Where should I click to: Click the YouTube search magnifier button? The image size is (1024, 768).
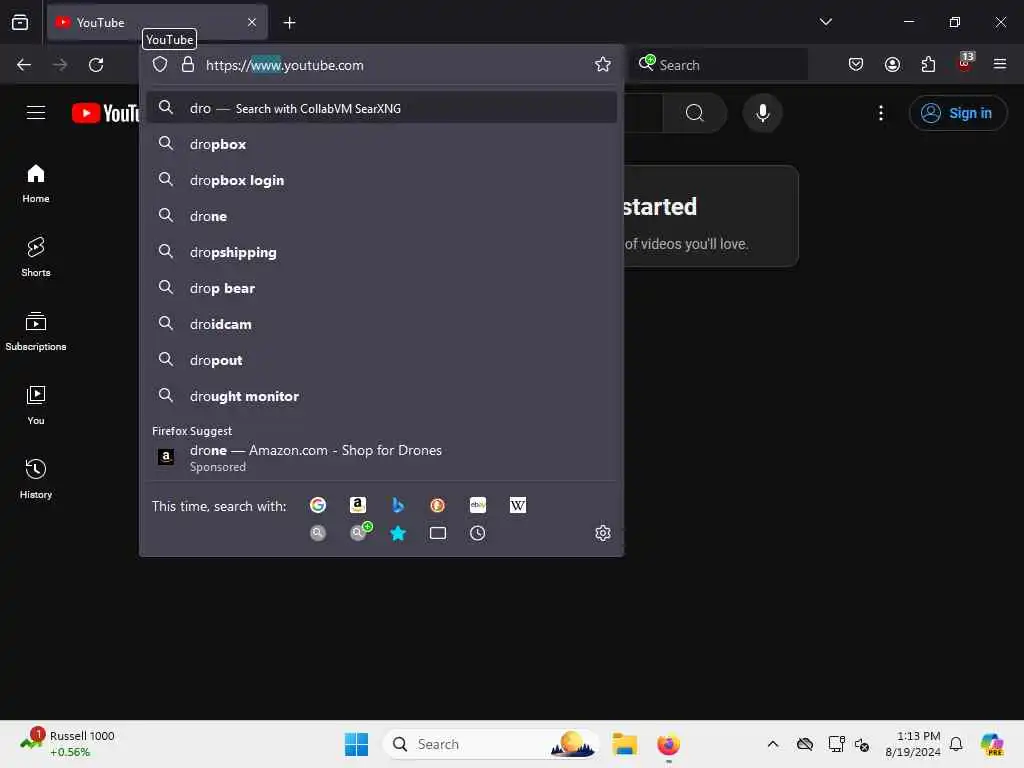click(x=695, y=113)
